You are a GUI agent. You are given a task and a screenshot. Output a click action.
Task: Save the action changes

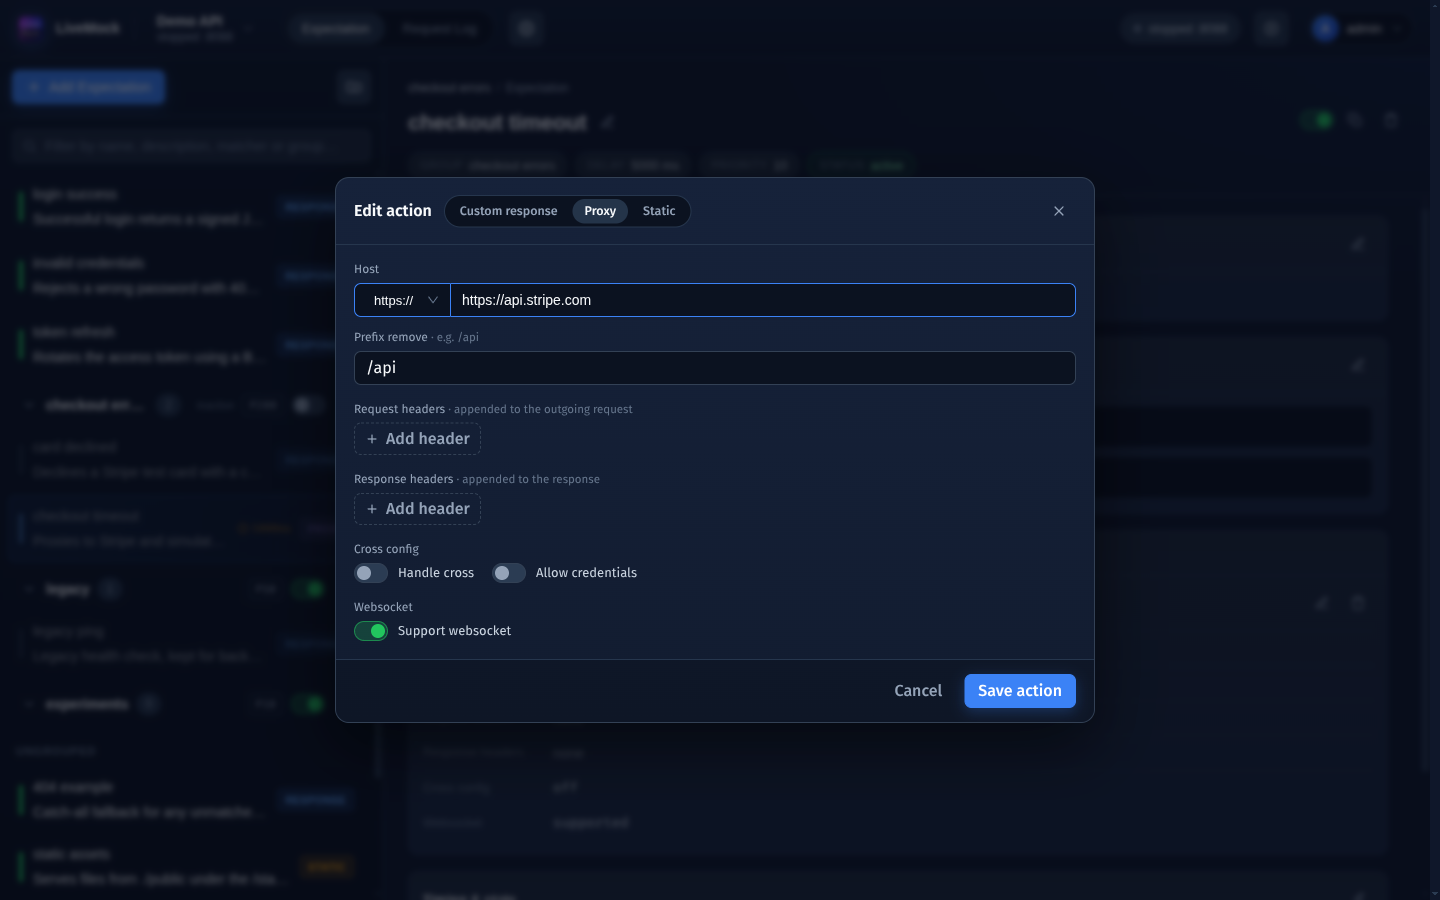click(x=1020, y=691)
